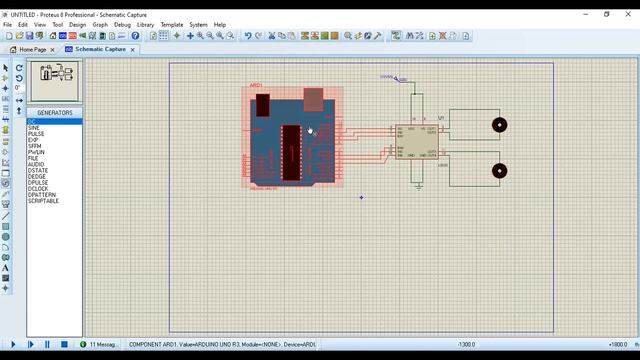Select the Selection Mode arrow tool
This screenshot has width=640, height=360.
click(5, 68)
